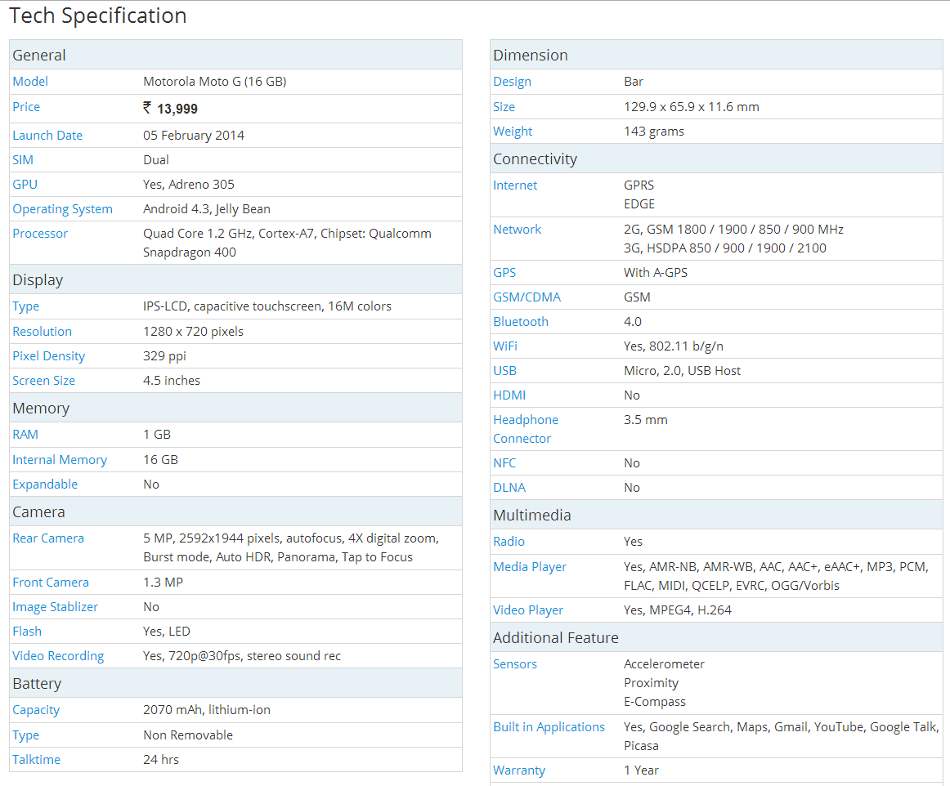Select 'Android 4.3, Jelly Bean' value

(207, 209)
